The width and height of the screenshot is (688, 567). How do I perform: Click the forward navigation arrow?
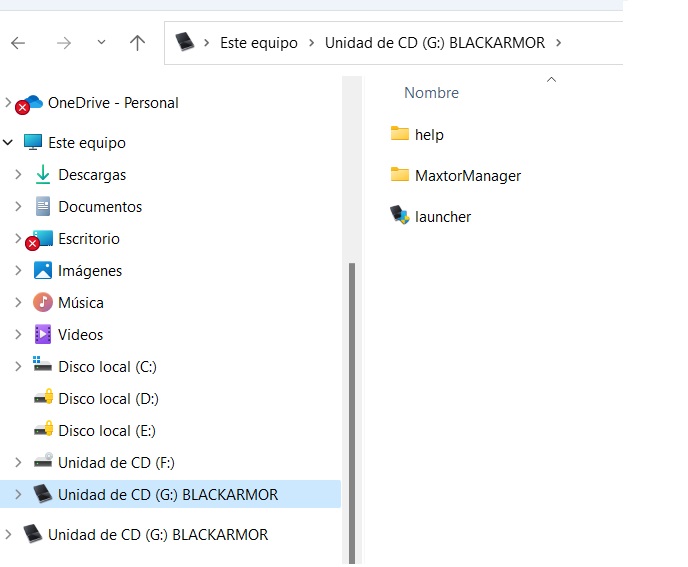63,43
